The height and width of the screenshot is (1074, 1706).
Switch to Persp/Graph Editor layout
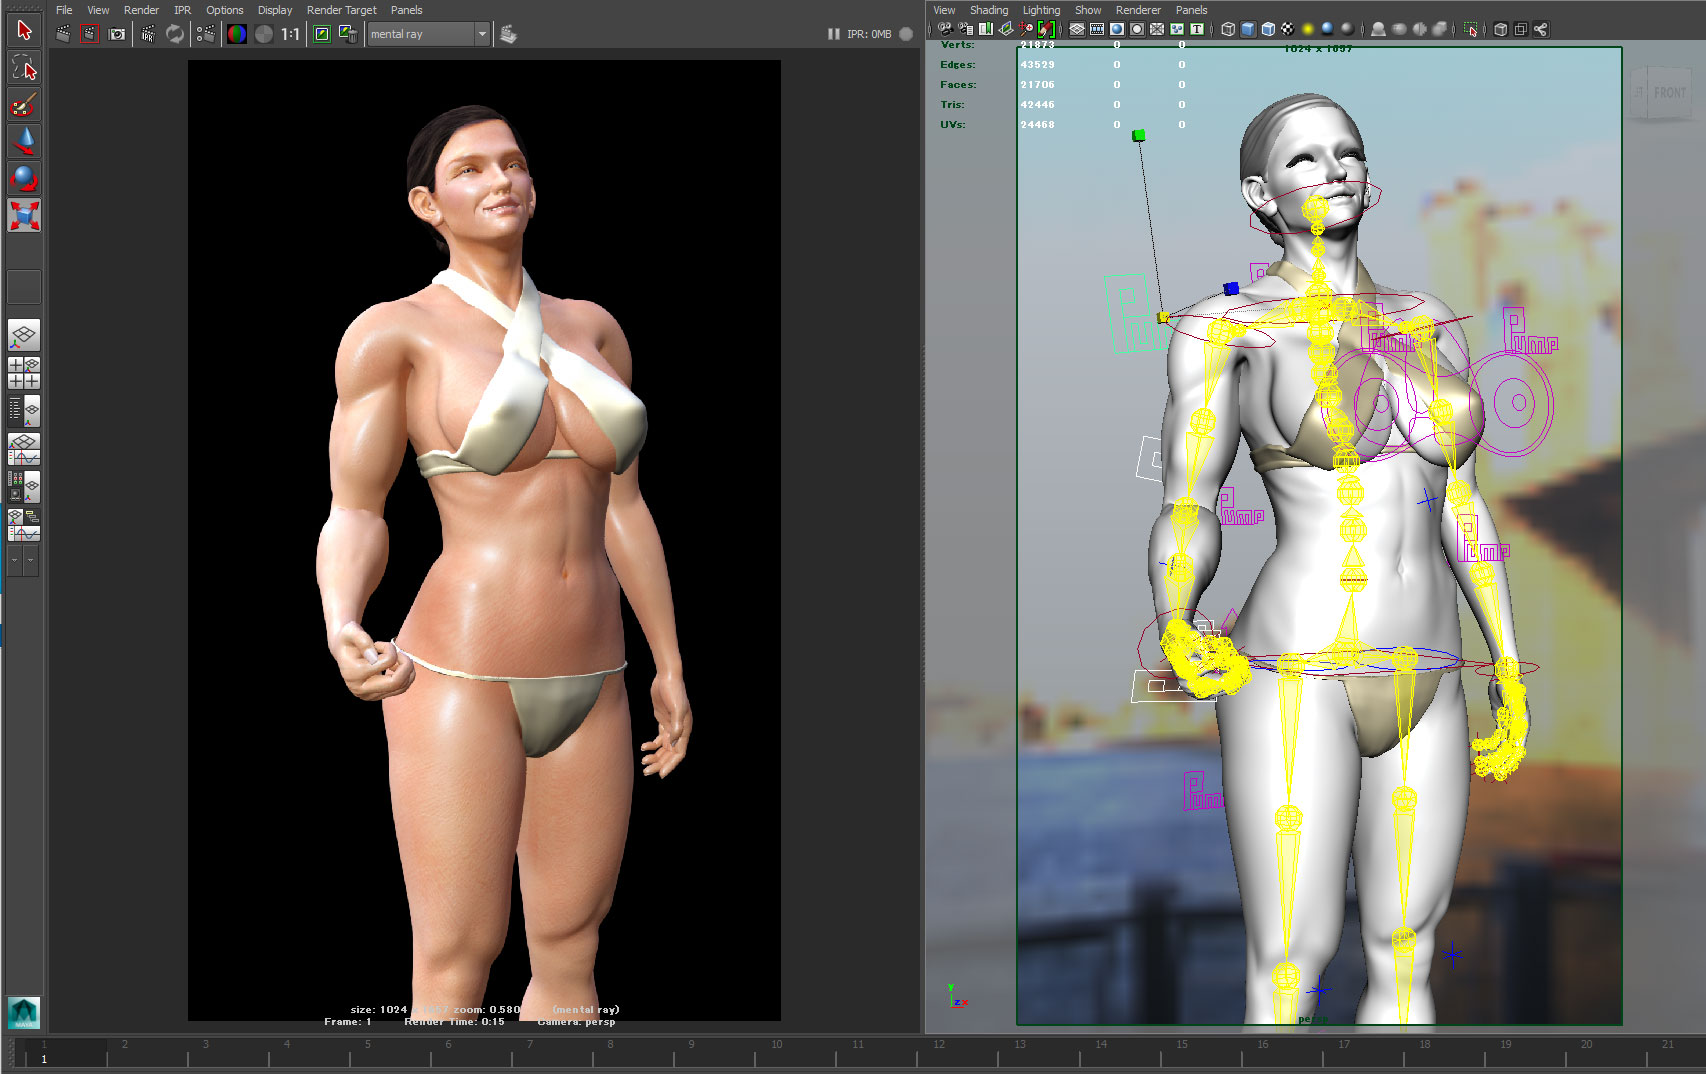tap(24, 449)
